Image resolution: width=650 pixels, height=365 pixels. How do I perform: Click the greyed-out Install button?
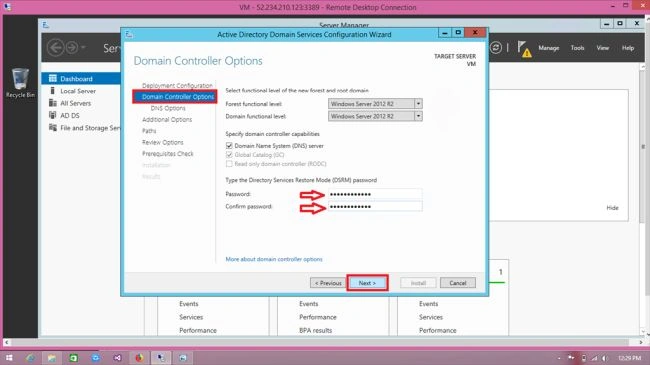pos(418,283)
